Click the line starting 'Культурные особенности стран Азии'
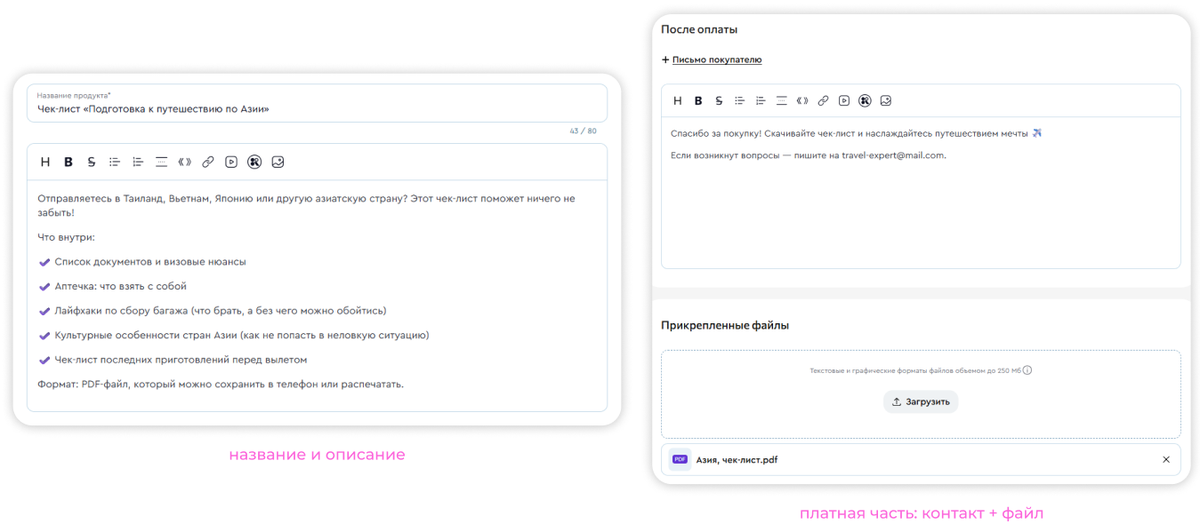The height and width of the screenshot is (532, 1200). coord(242,336)
